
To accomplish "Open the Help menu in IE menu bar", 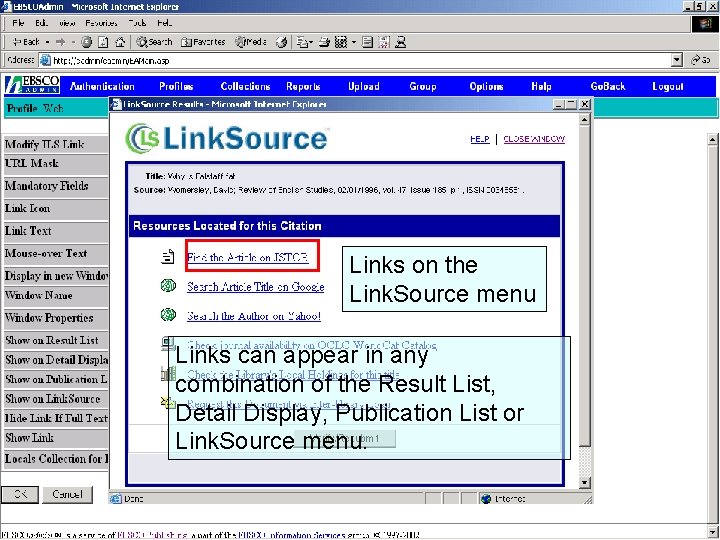I will (x=164, y=23).
